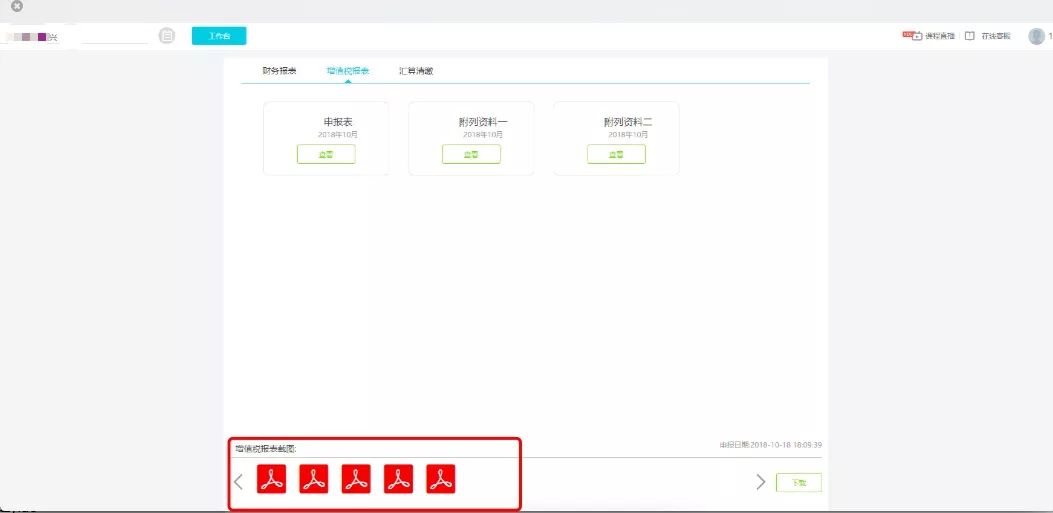Select the 增值税报表 tab
Image resolution: width=1053 pixels, height=513 pixels.
coord(348,71)
